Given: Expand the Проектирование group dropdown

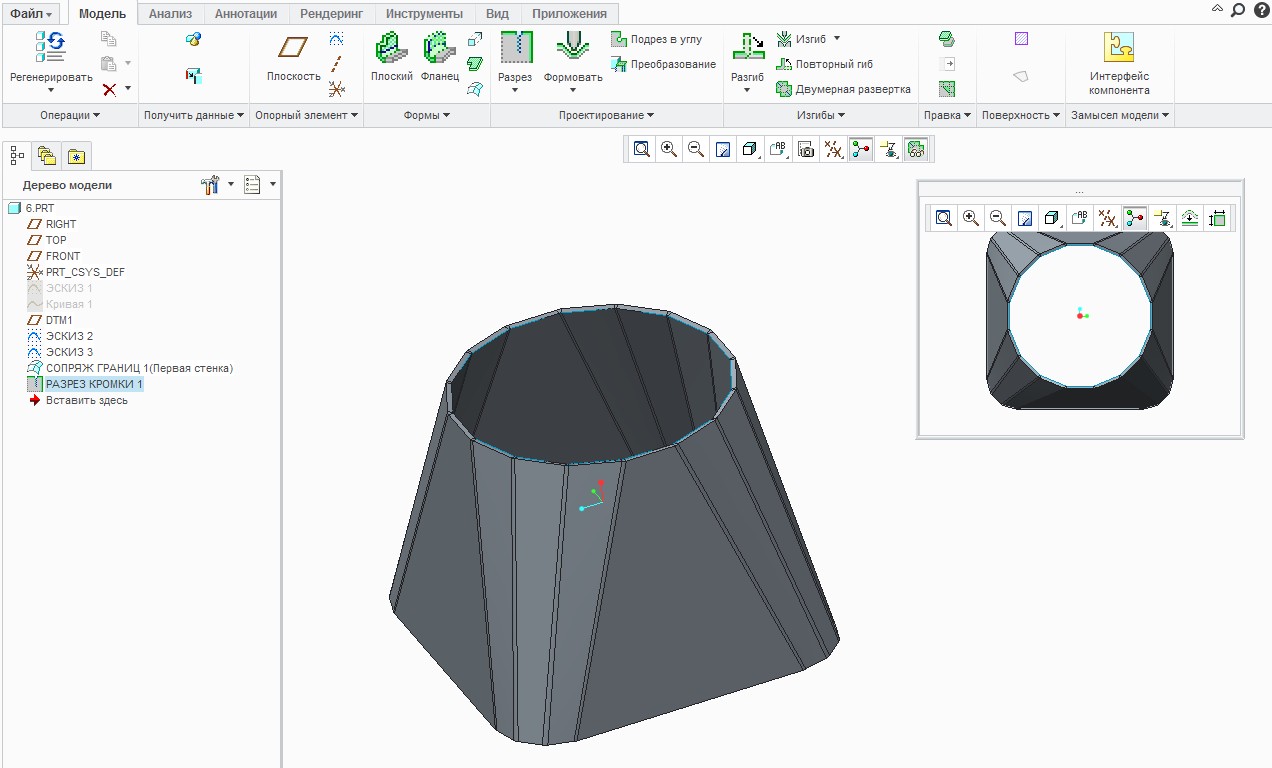Looking at the screenshot, I should [607, 116].
